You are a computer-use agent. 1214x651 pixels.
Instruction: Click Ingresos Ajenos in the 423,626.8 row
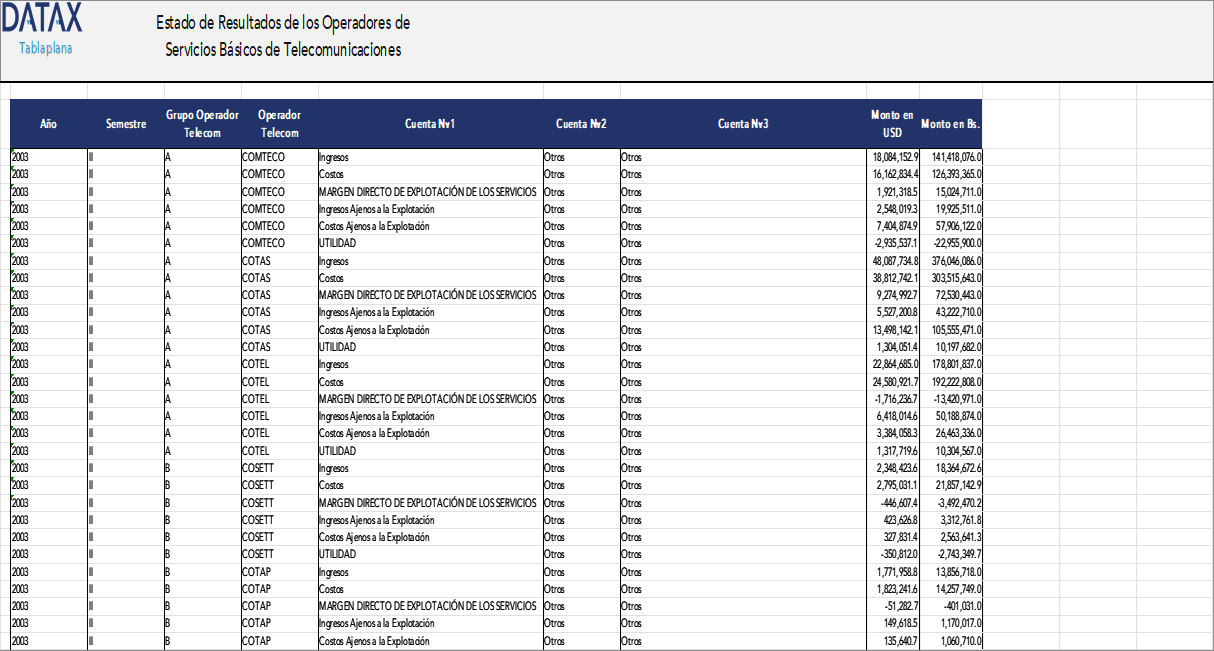[430, 520]
